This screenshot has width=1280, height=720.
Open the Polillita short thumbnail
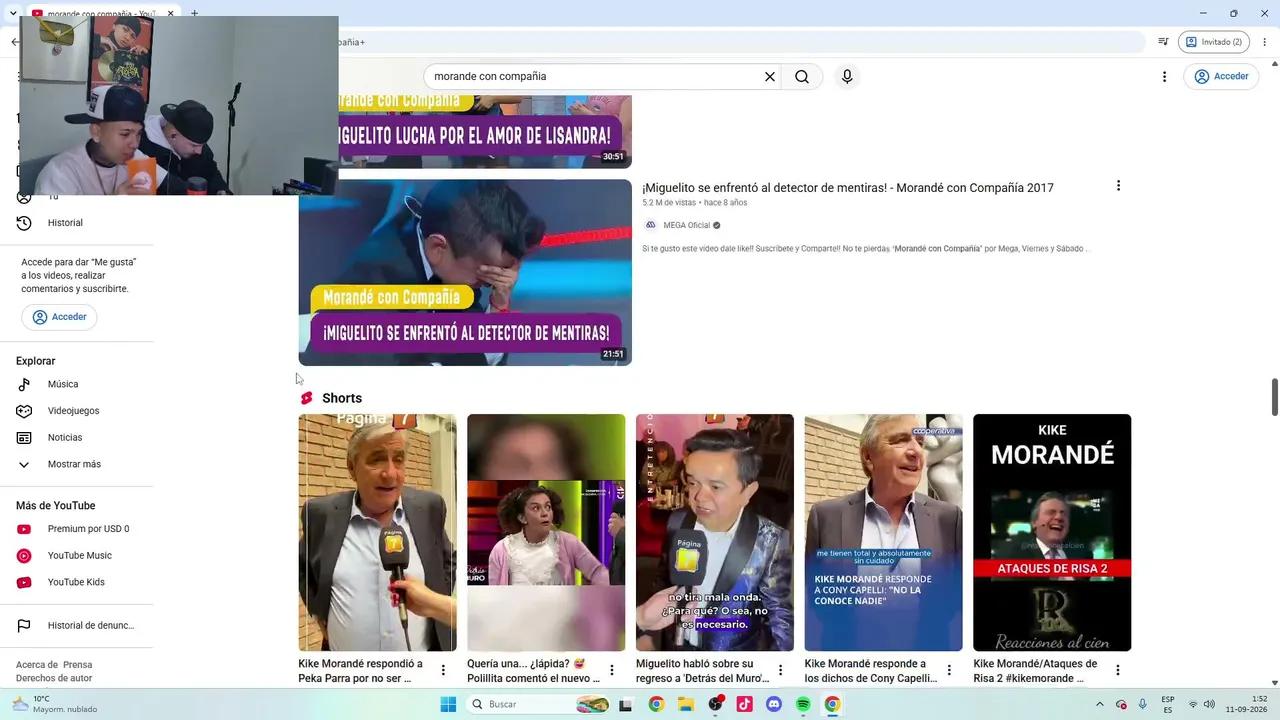tap(546, 533)
